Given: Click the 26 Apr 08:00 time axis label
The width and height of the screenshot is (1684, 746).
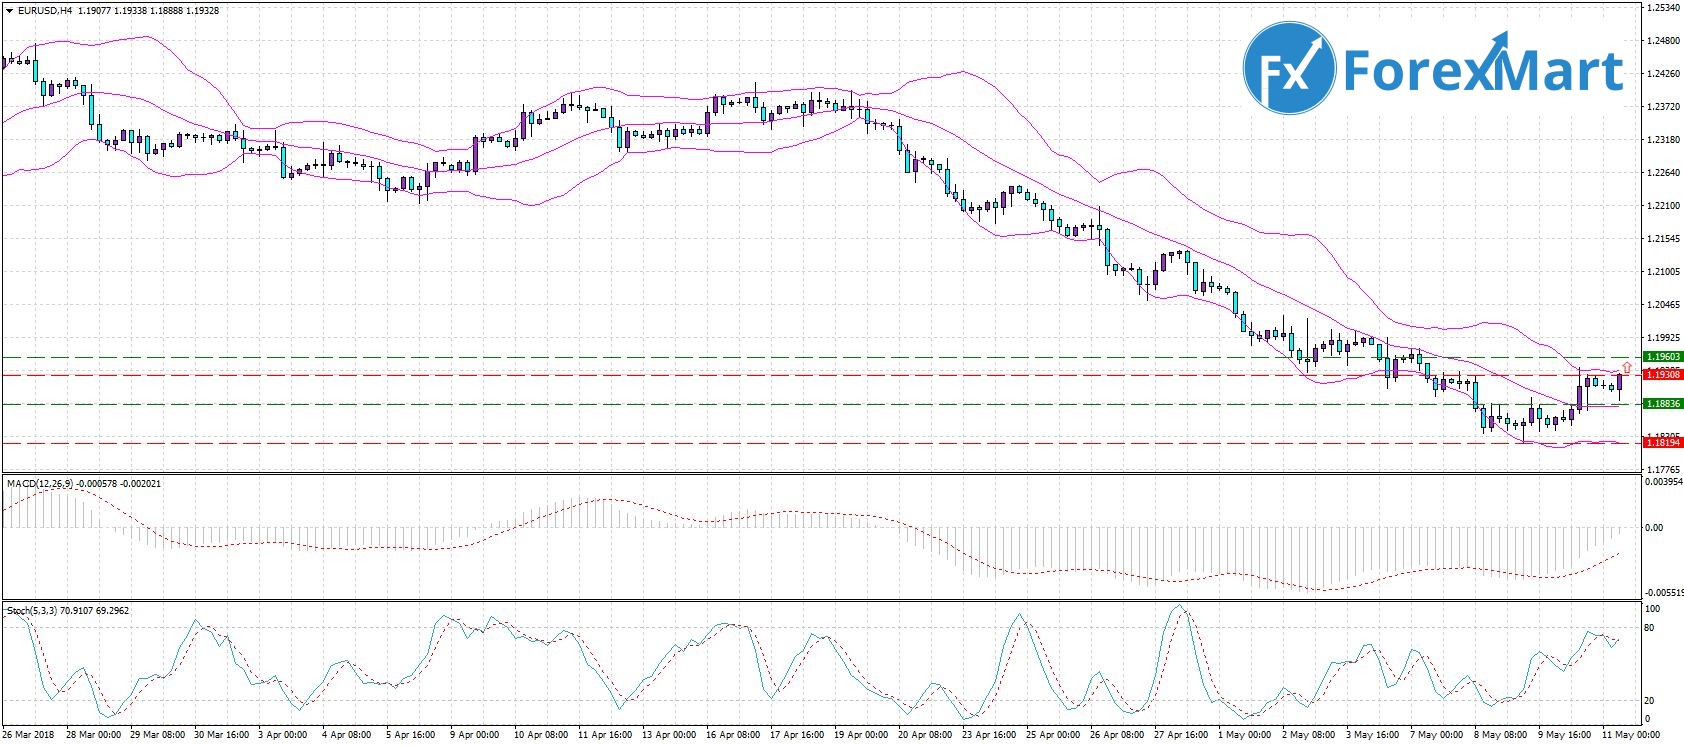Looking at the screenshot, I should [x=1117, y=735].
